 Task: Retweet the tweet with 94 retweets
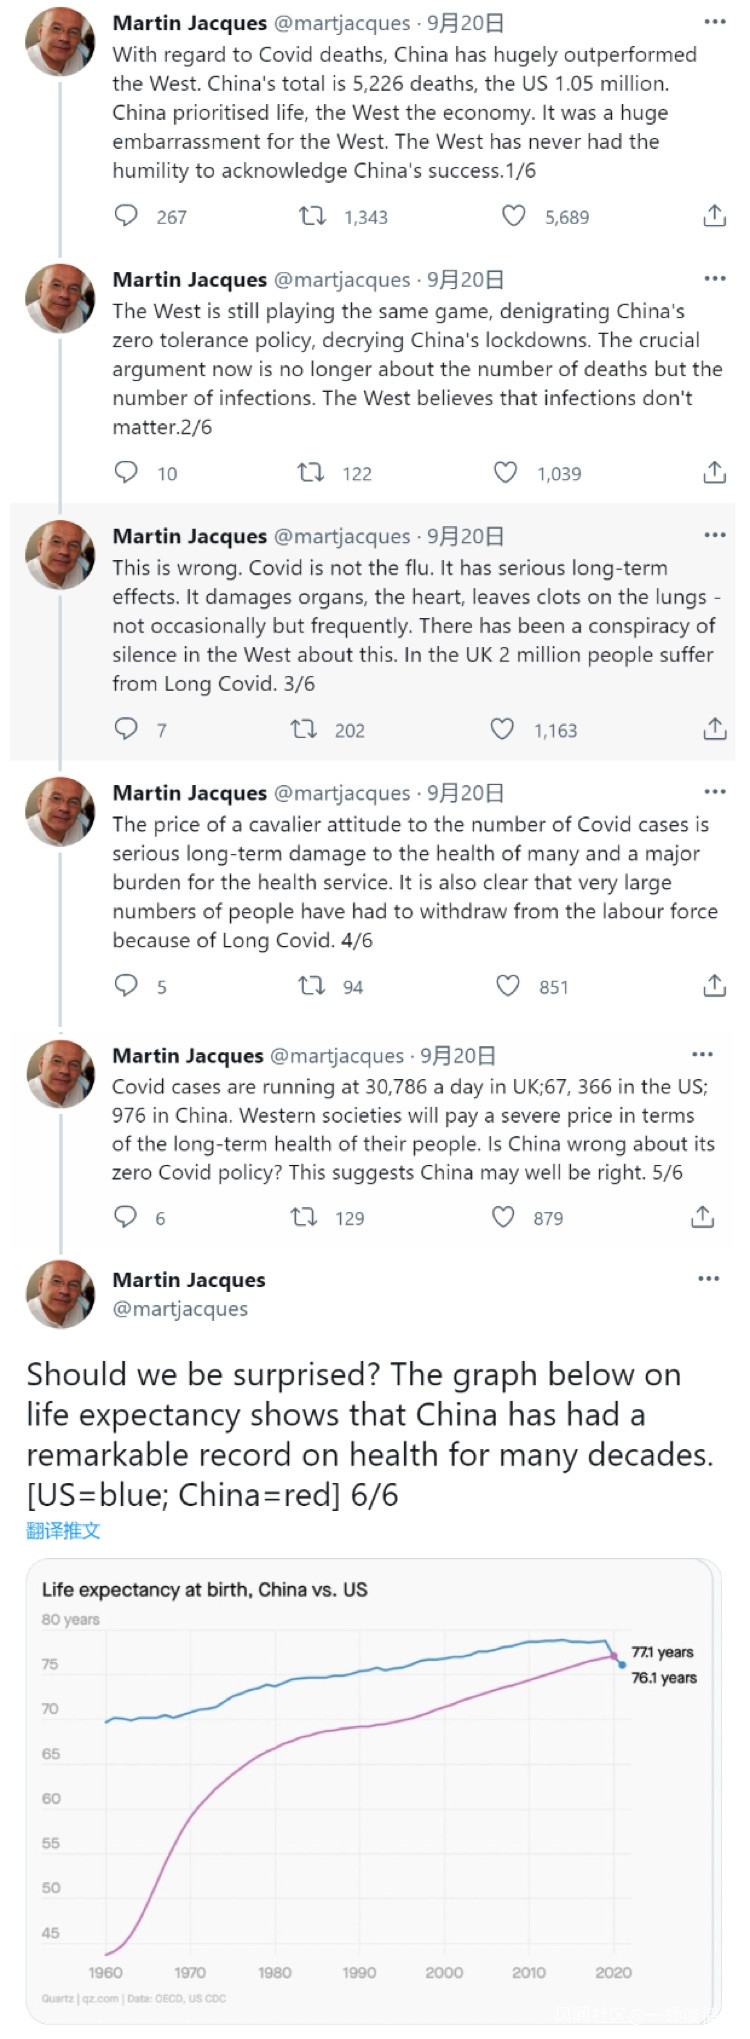[312, 986]
